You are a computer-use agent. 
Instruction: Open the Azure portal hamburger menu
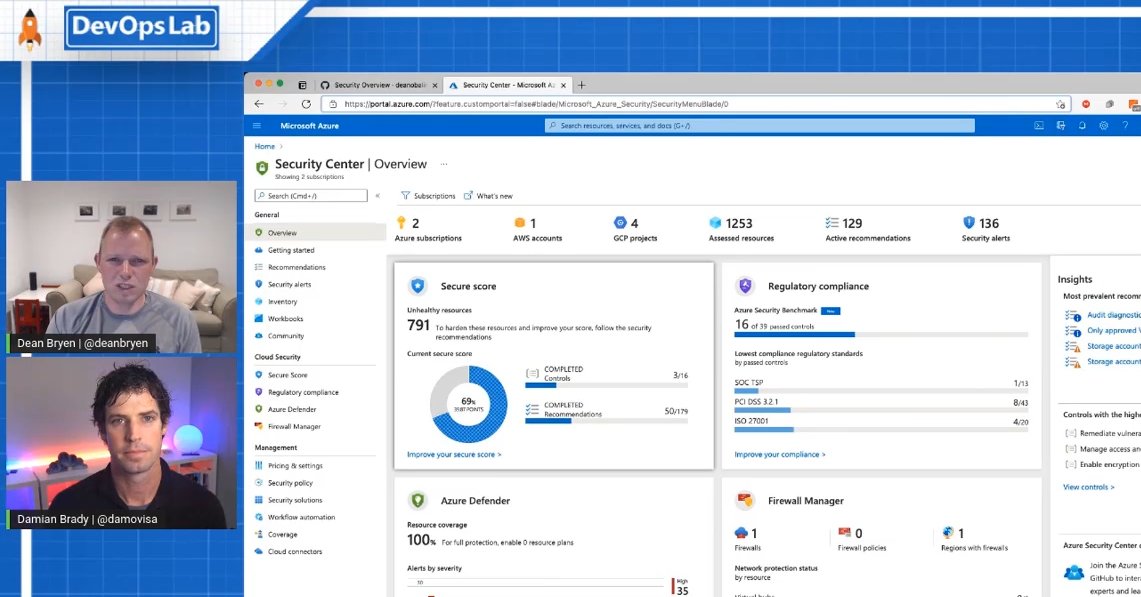(x=257, y=125)
